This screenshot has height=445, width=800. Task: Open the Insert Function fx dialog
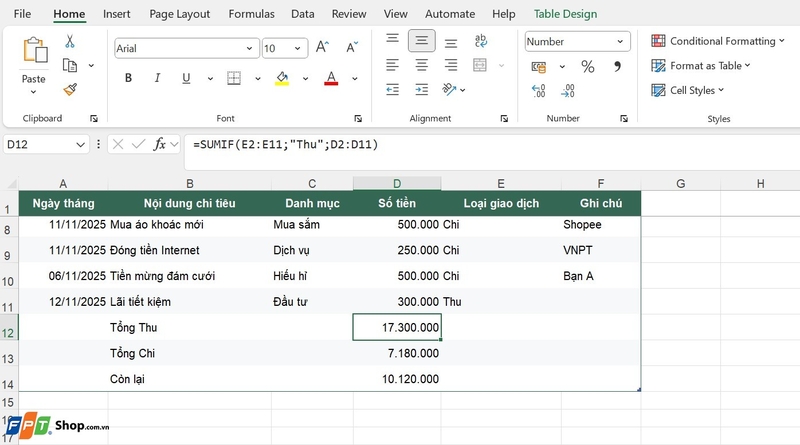pyautogui.click(x=160, y=144)
